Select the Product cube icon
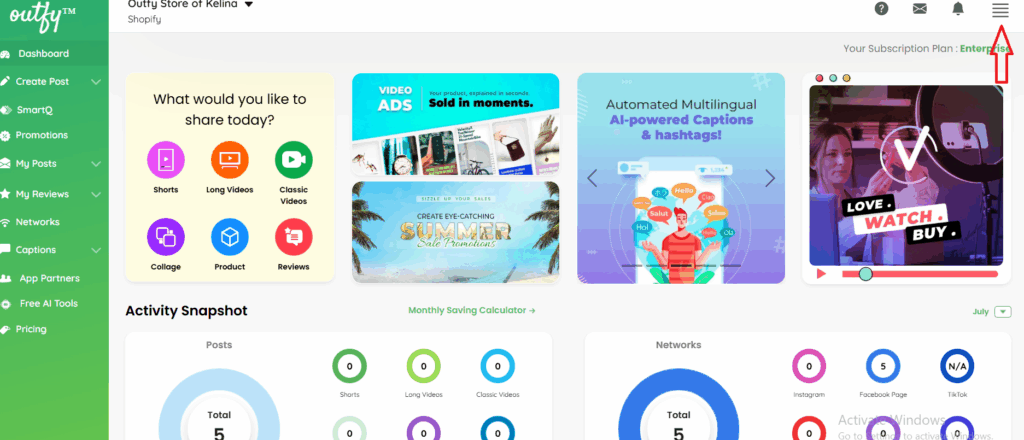 (x=229, y=236)
